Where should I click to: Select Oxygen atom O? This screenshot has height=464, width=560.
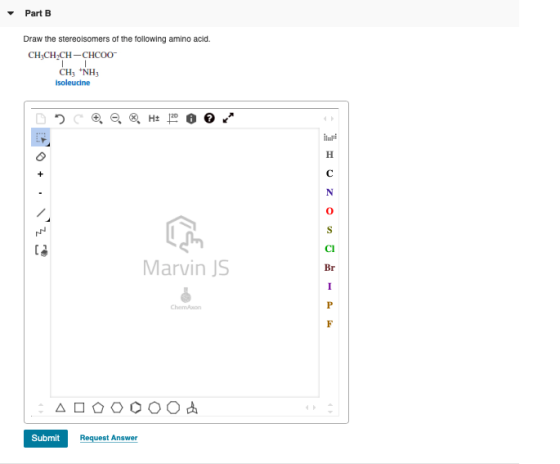330,211
